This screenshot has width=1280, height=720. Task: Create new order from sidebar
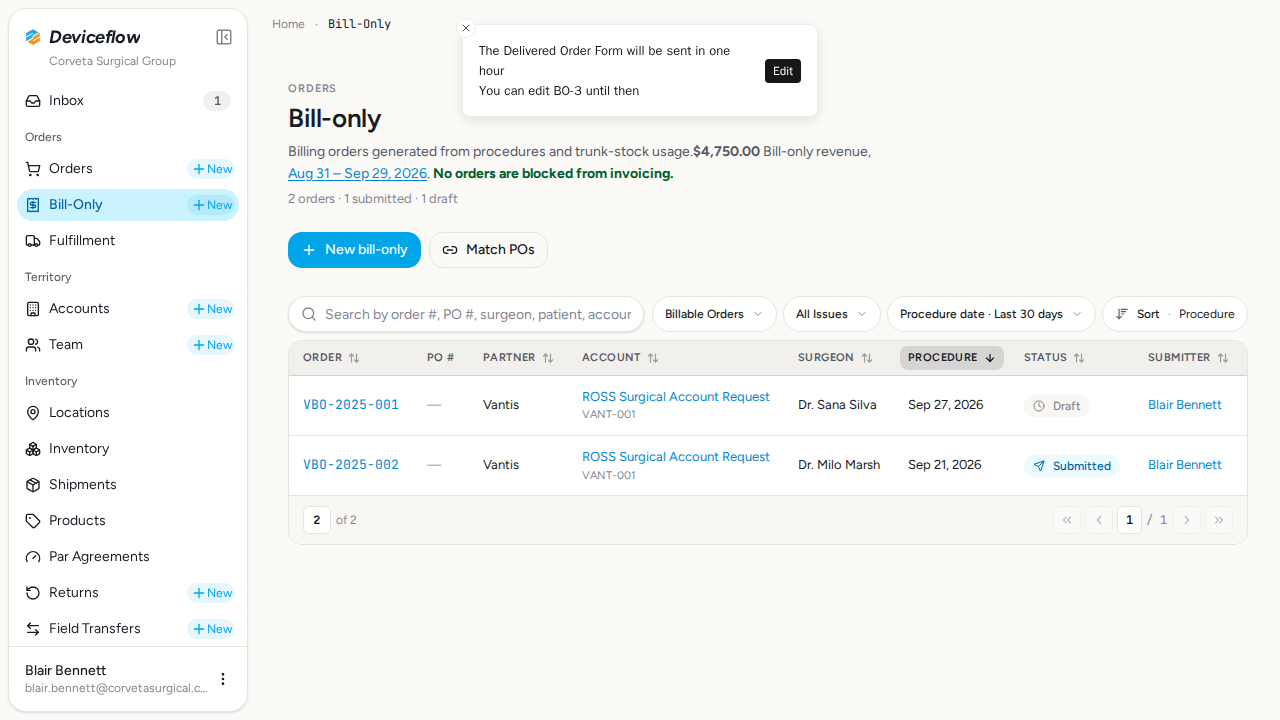[x=212, y=169]
